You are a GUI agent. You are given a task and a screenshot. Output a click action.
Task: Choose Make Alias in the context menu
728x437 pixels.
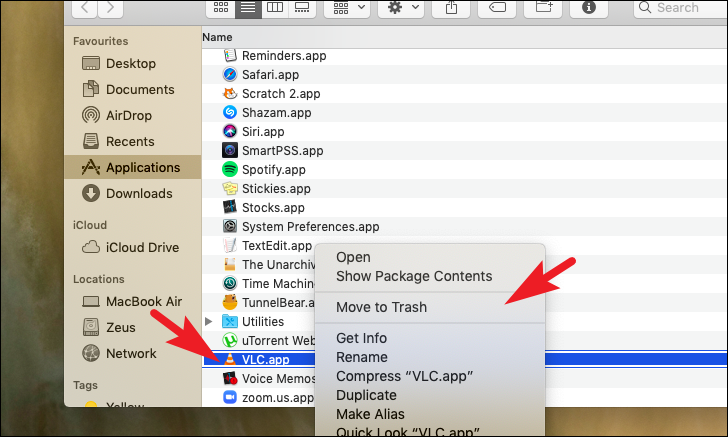pyautogui.click(x=430, y=414)
